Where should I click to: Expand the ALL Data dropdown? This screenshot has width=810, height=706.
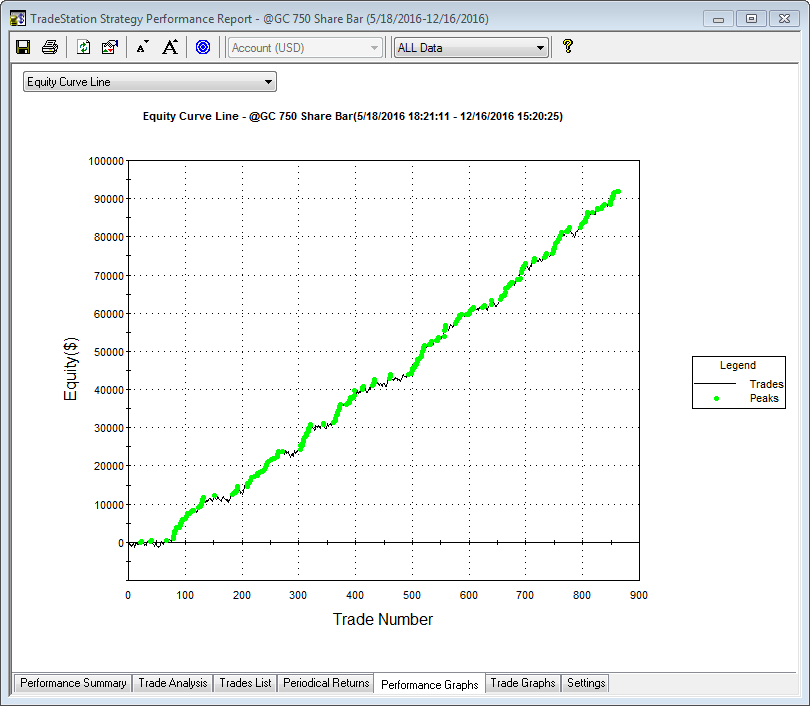(x=540, y=48)
